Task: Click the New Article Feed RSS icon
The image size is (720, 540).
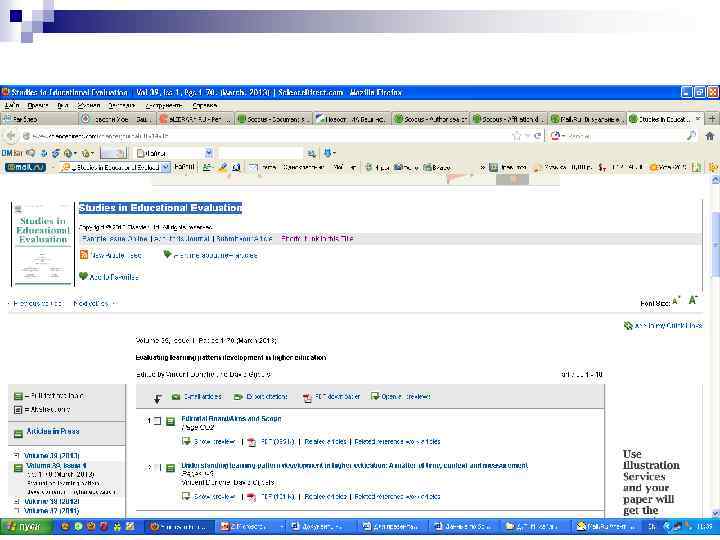Action: [84, 254]
